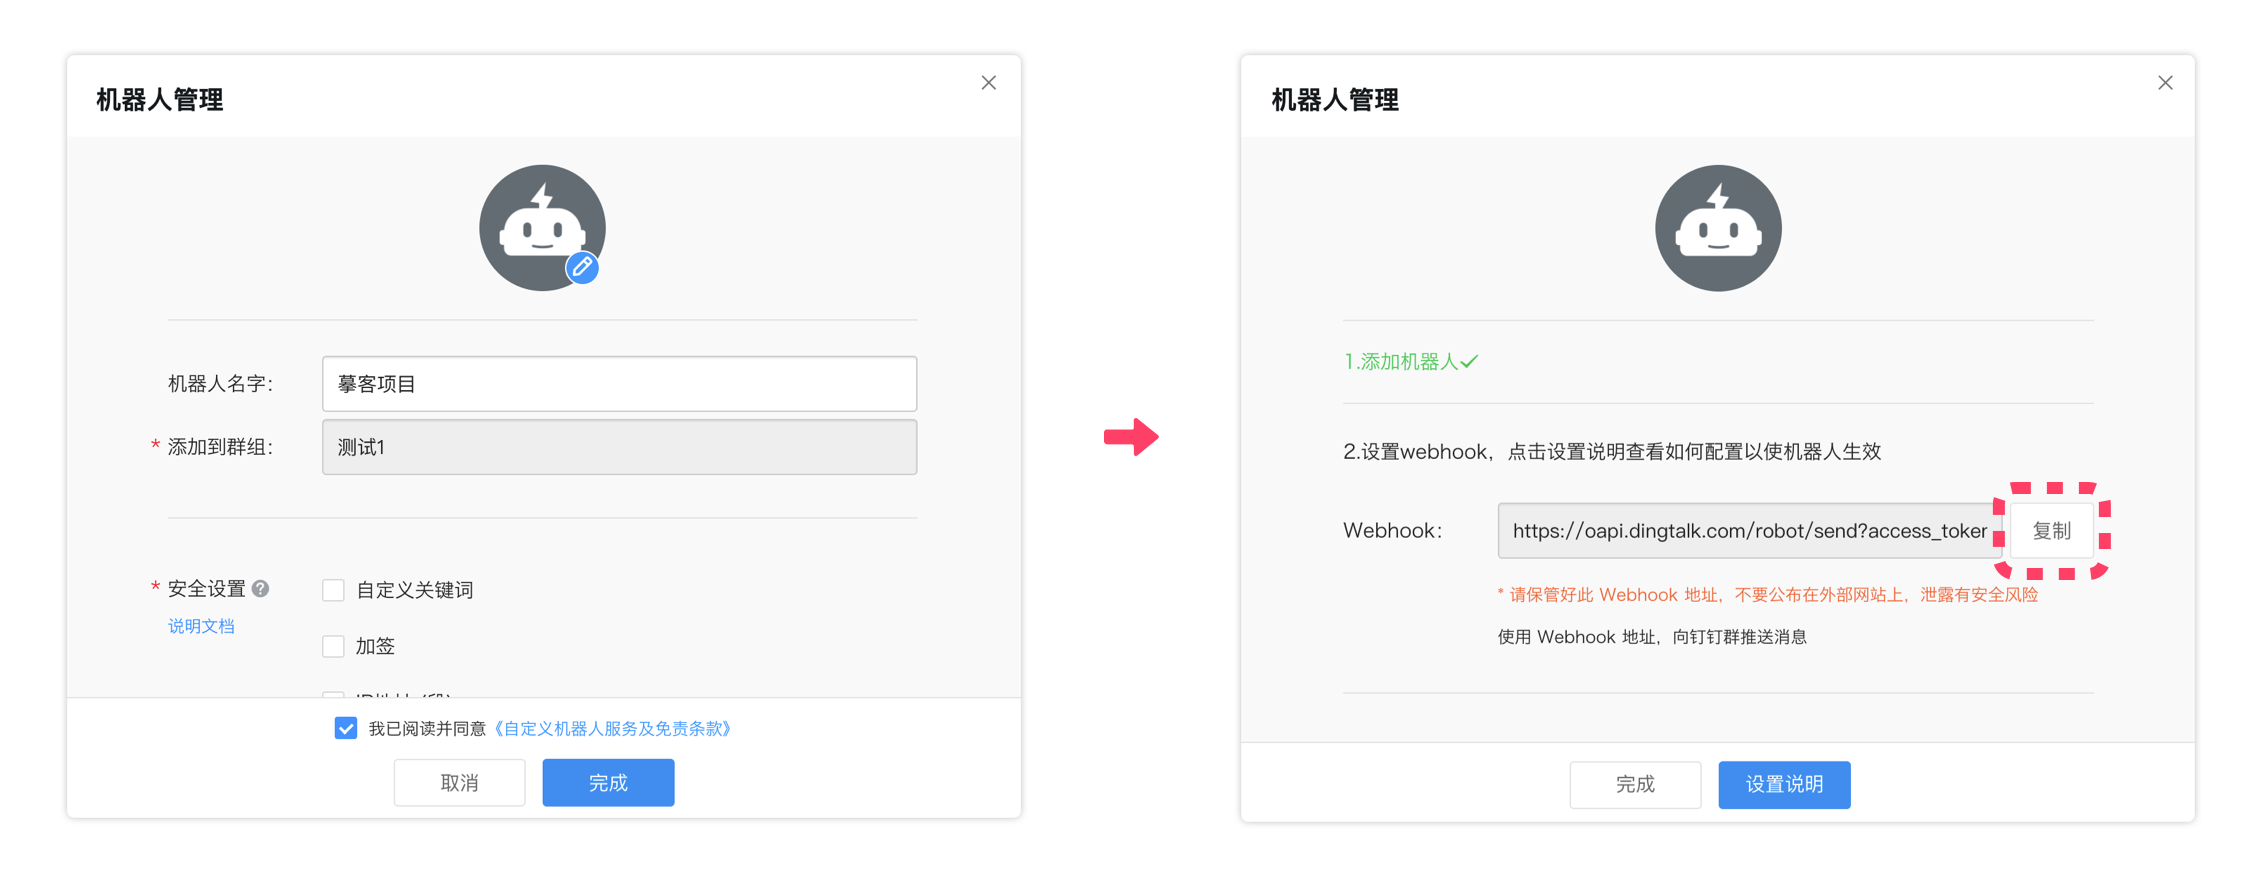The width and height of the screenshot is (2264, 888).
Task: Click the blue 完成 button beside 取消
Action: tap(608, 782)
